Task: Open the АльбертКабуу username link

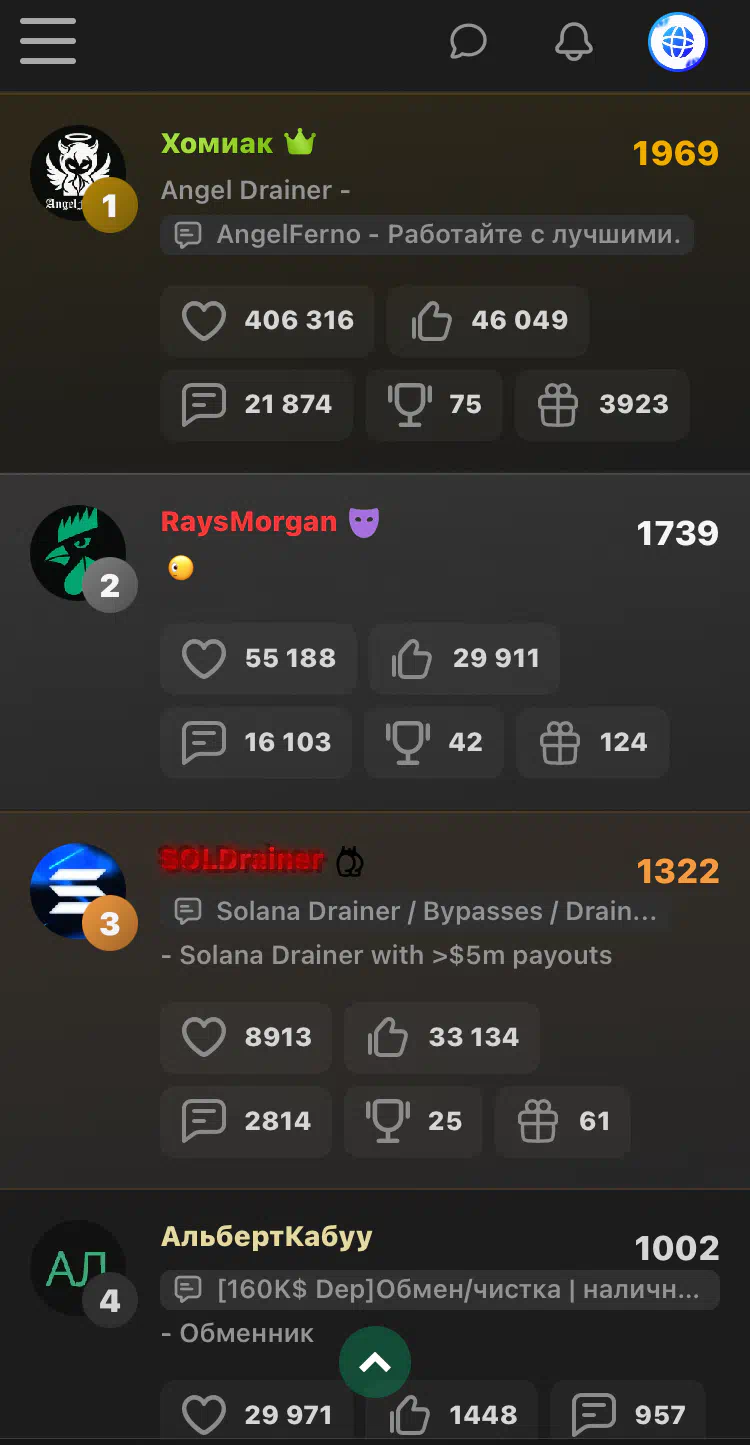Action: [x=267, y=1236]
